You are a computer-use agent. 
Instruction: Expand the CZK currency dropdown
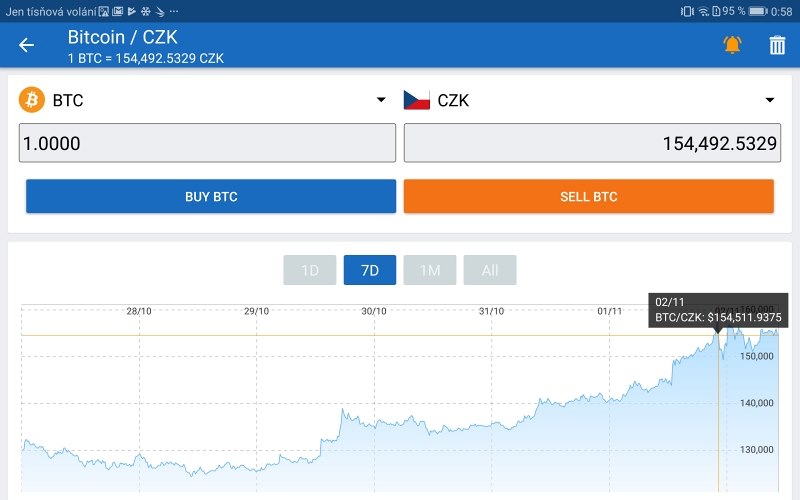coord(770,99)
